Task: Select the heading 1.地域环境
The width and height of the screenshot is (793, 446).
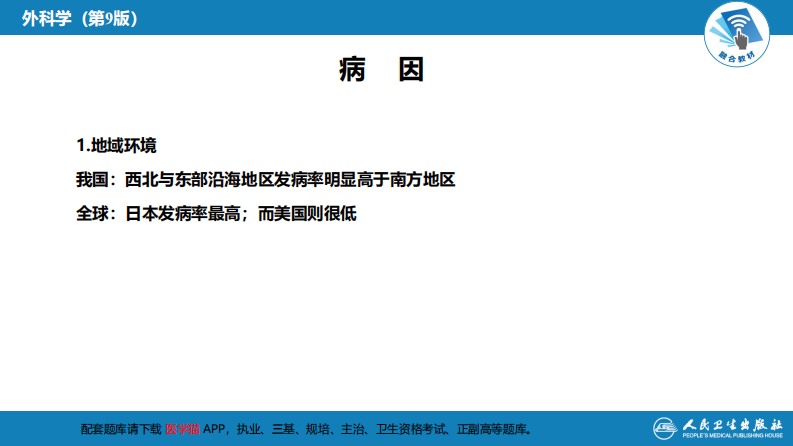Action: pos(116,146)
